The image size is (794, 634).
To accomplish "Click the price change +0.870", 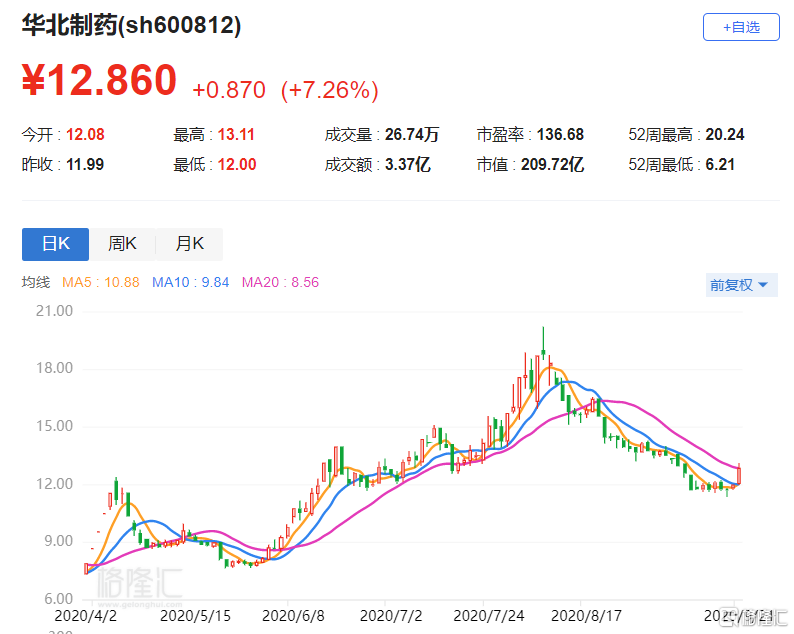I will pos(229,90).
